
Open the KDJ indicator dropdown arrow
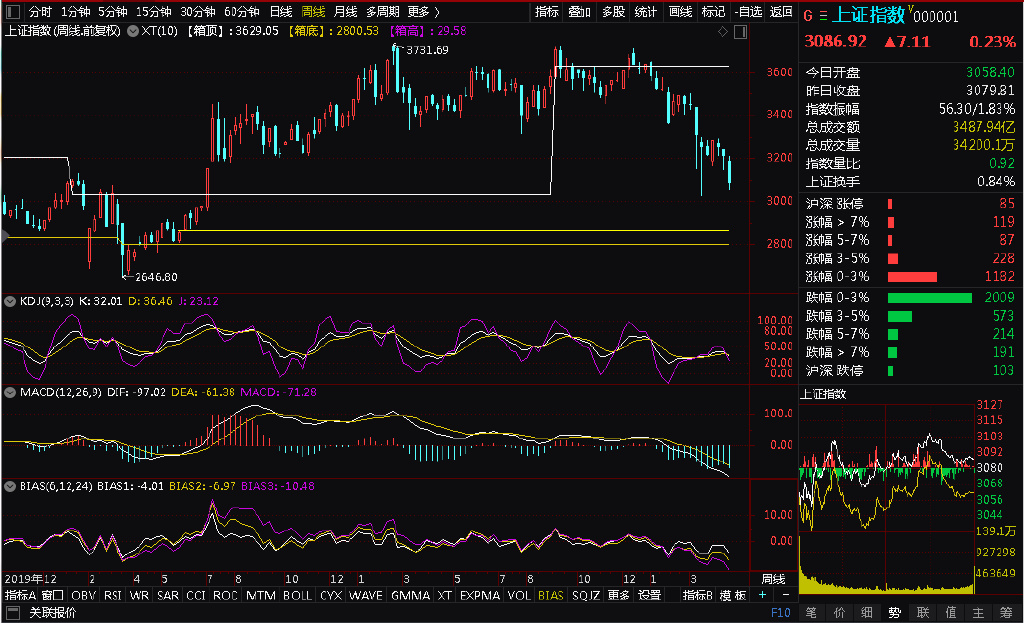[x=10, y=300]
